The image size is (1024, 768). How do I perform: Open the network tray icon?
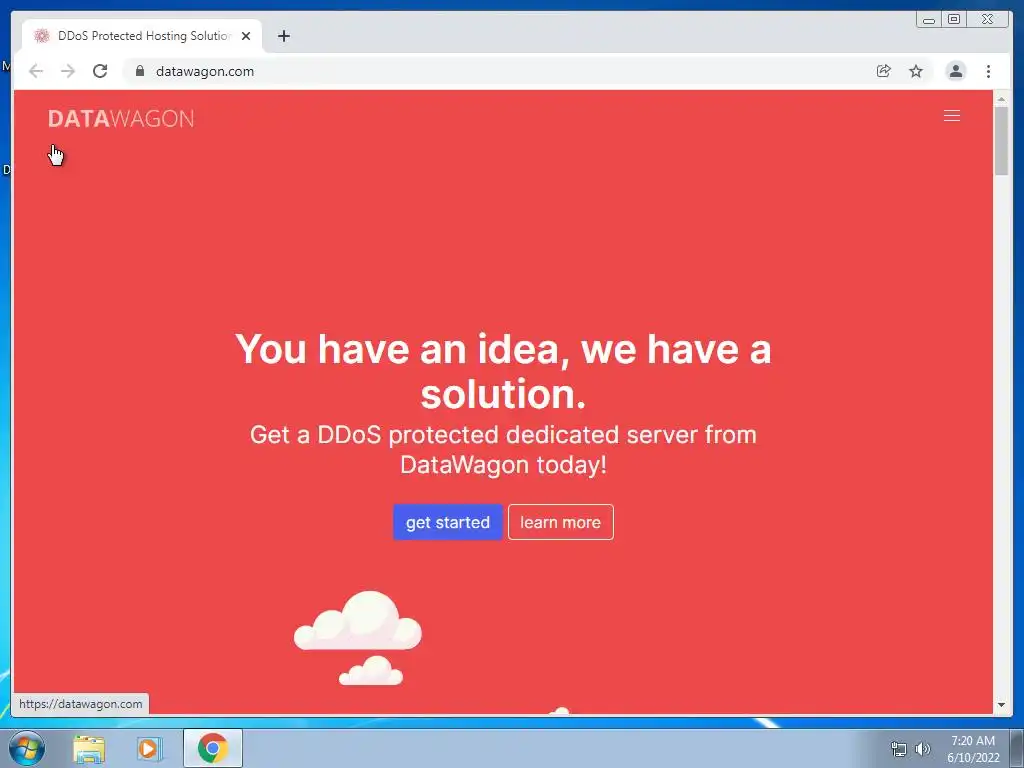pyautogui.click(x=899, y=749)
